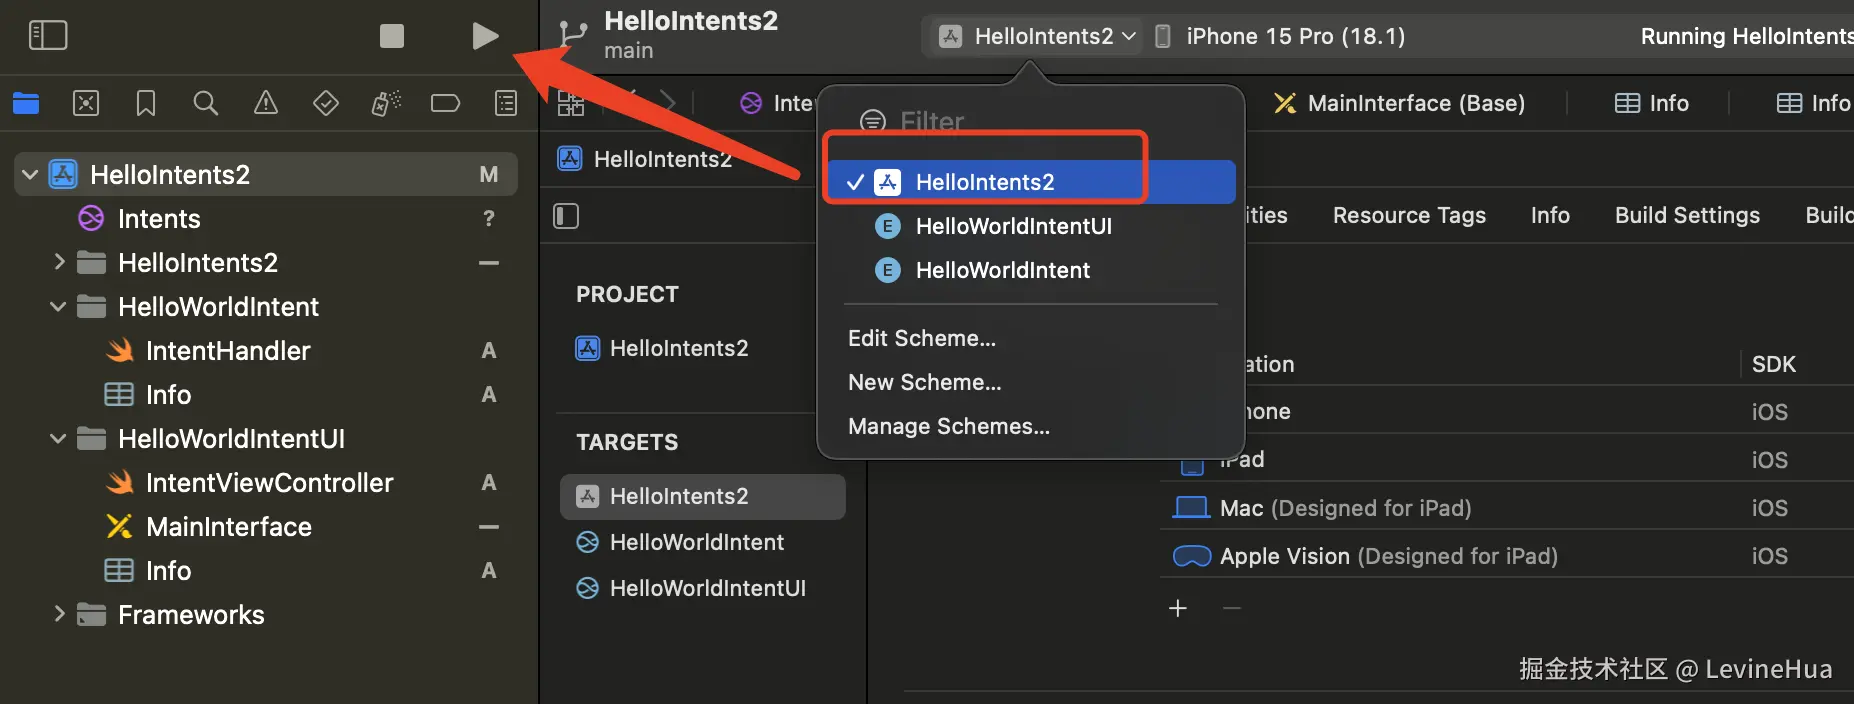Image resolution: width=1854 pixels, height=704 pixels.
Task: Open the Source Control navigator
Action: point(86,103)
